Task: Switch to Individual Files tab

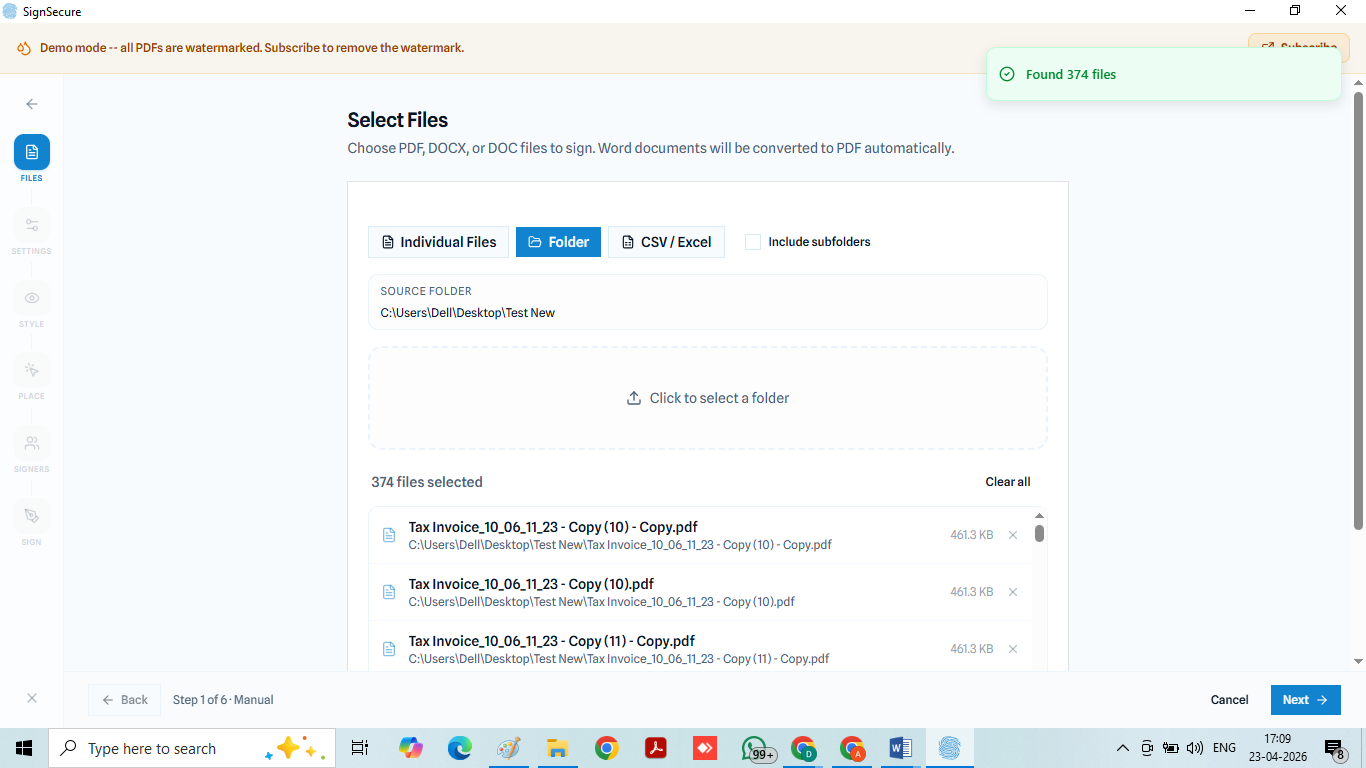Action: point(438,242)
